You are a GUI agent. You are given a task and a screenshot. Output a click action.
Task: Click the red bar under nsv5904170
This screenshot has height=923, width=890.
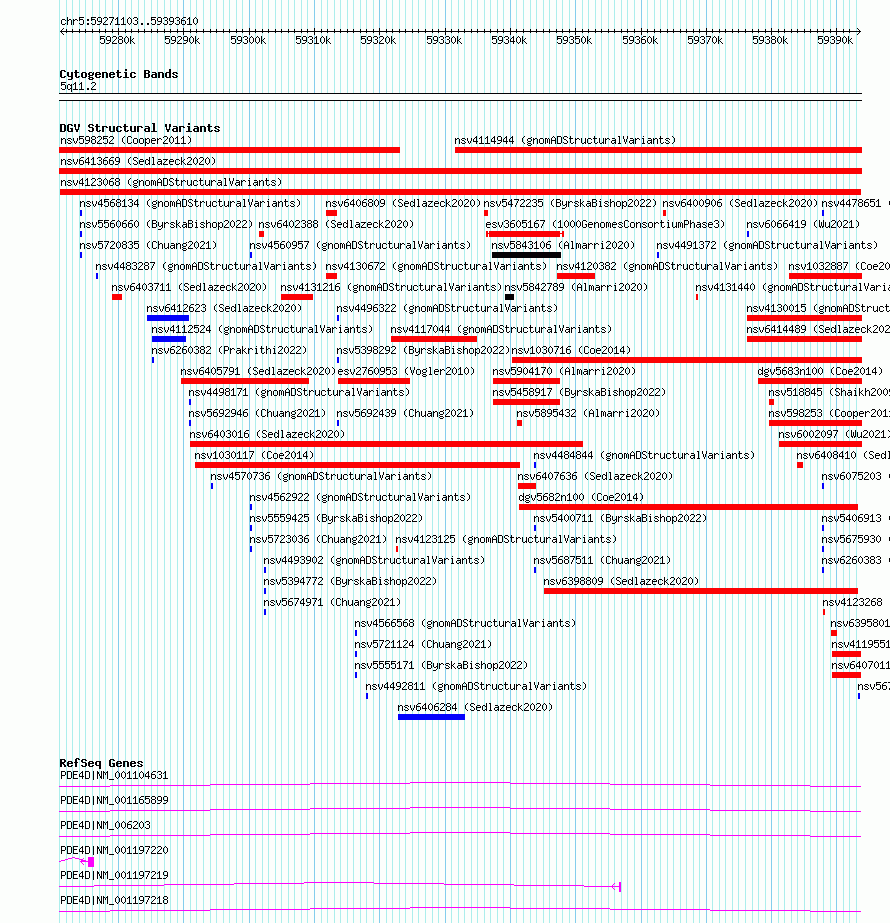tap(526, 381)
